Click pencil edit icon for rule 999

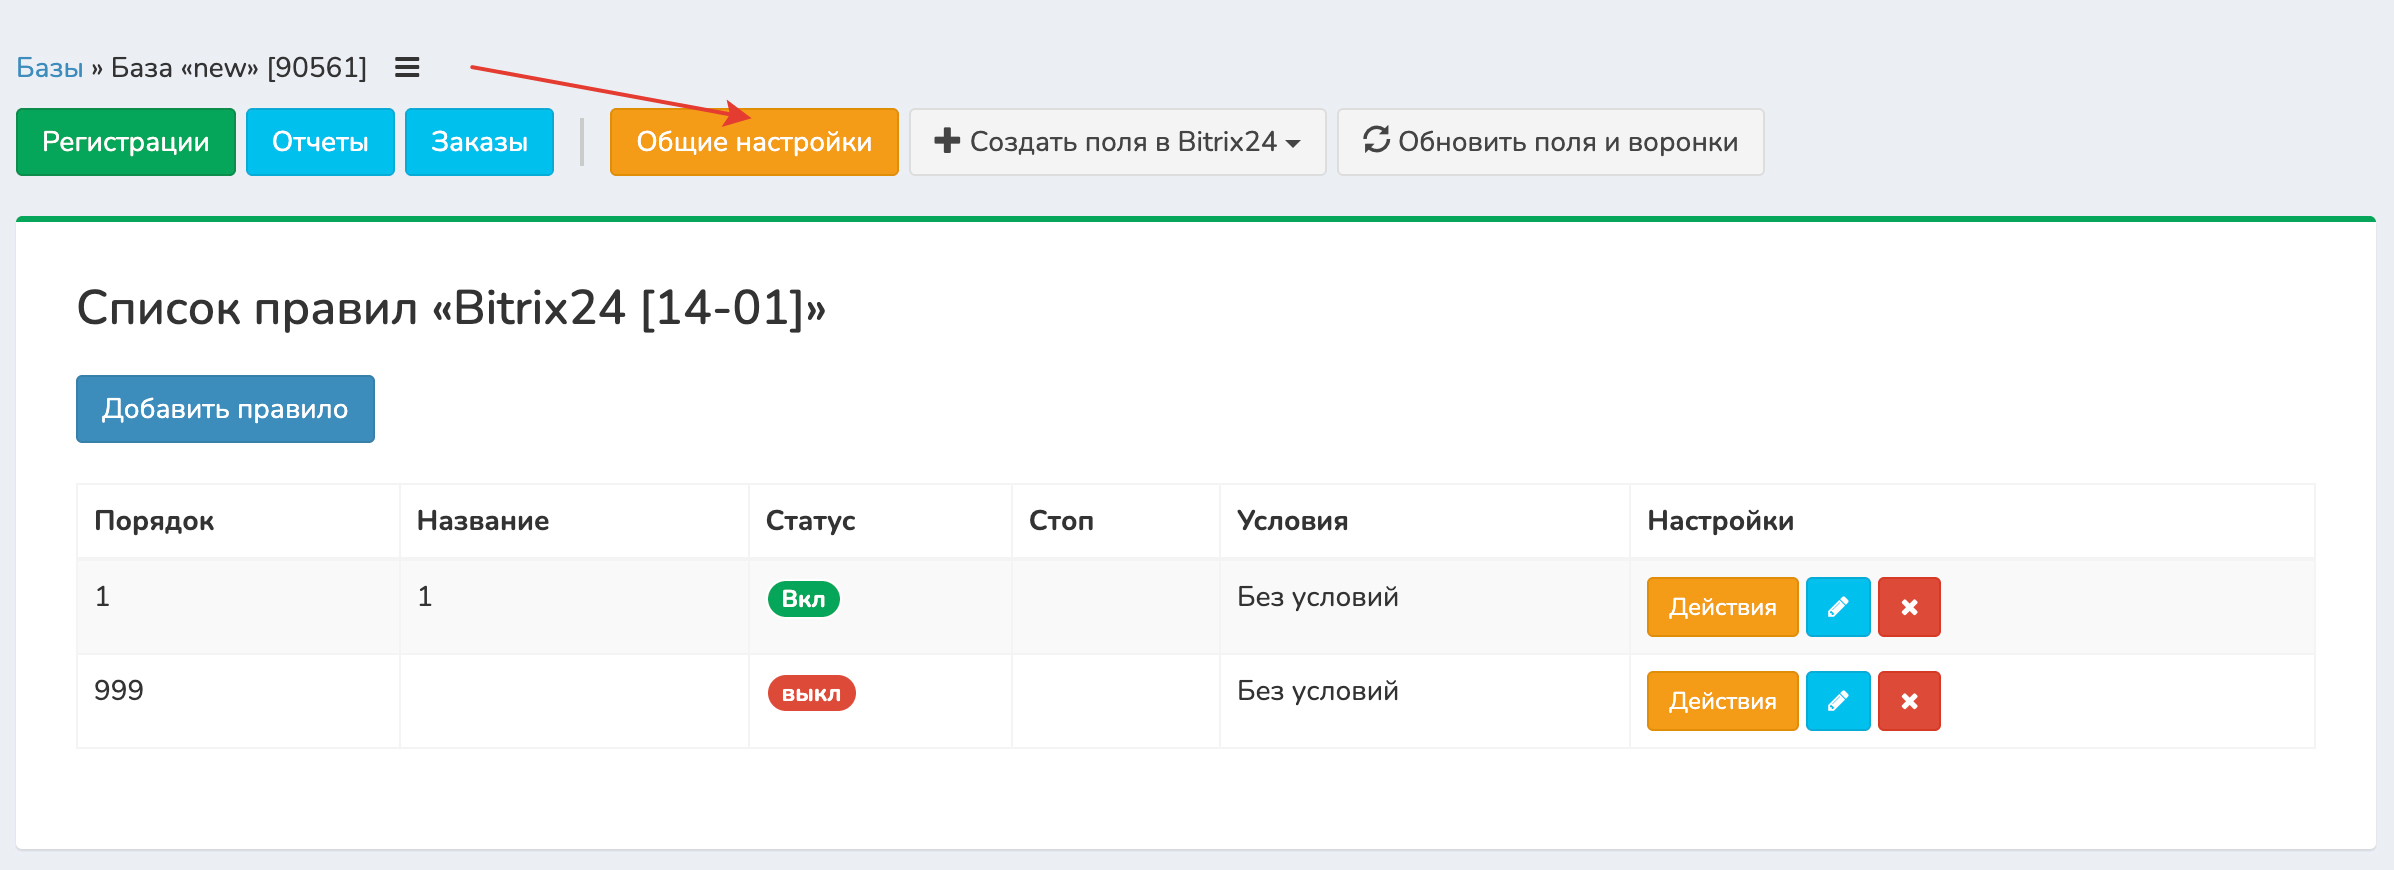tap(1838, 701)
